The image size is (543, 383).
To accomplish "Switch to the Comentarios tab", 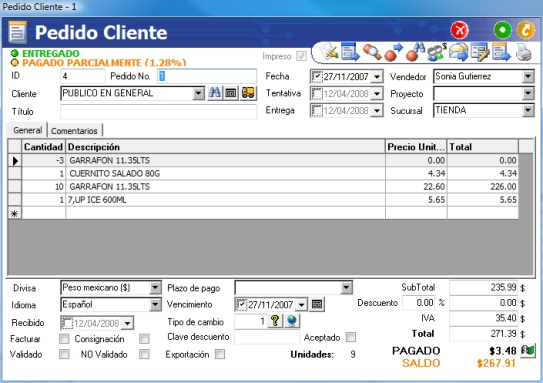I will tap(74, 131).
